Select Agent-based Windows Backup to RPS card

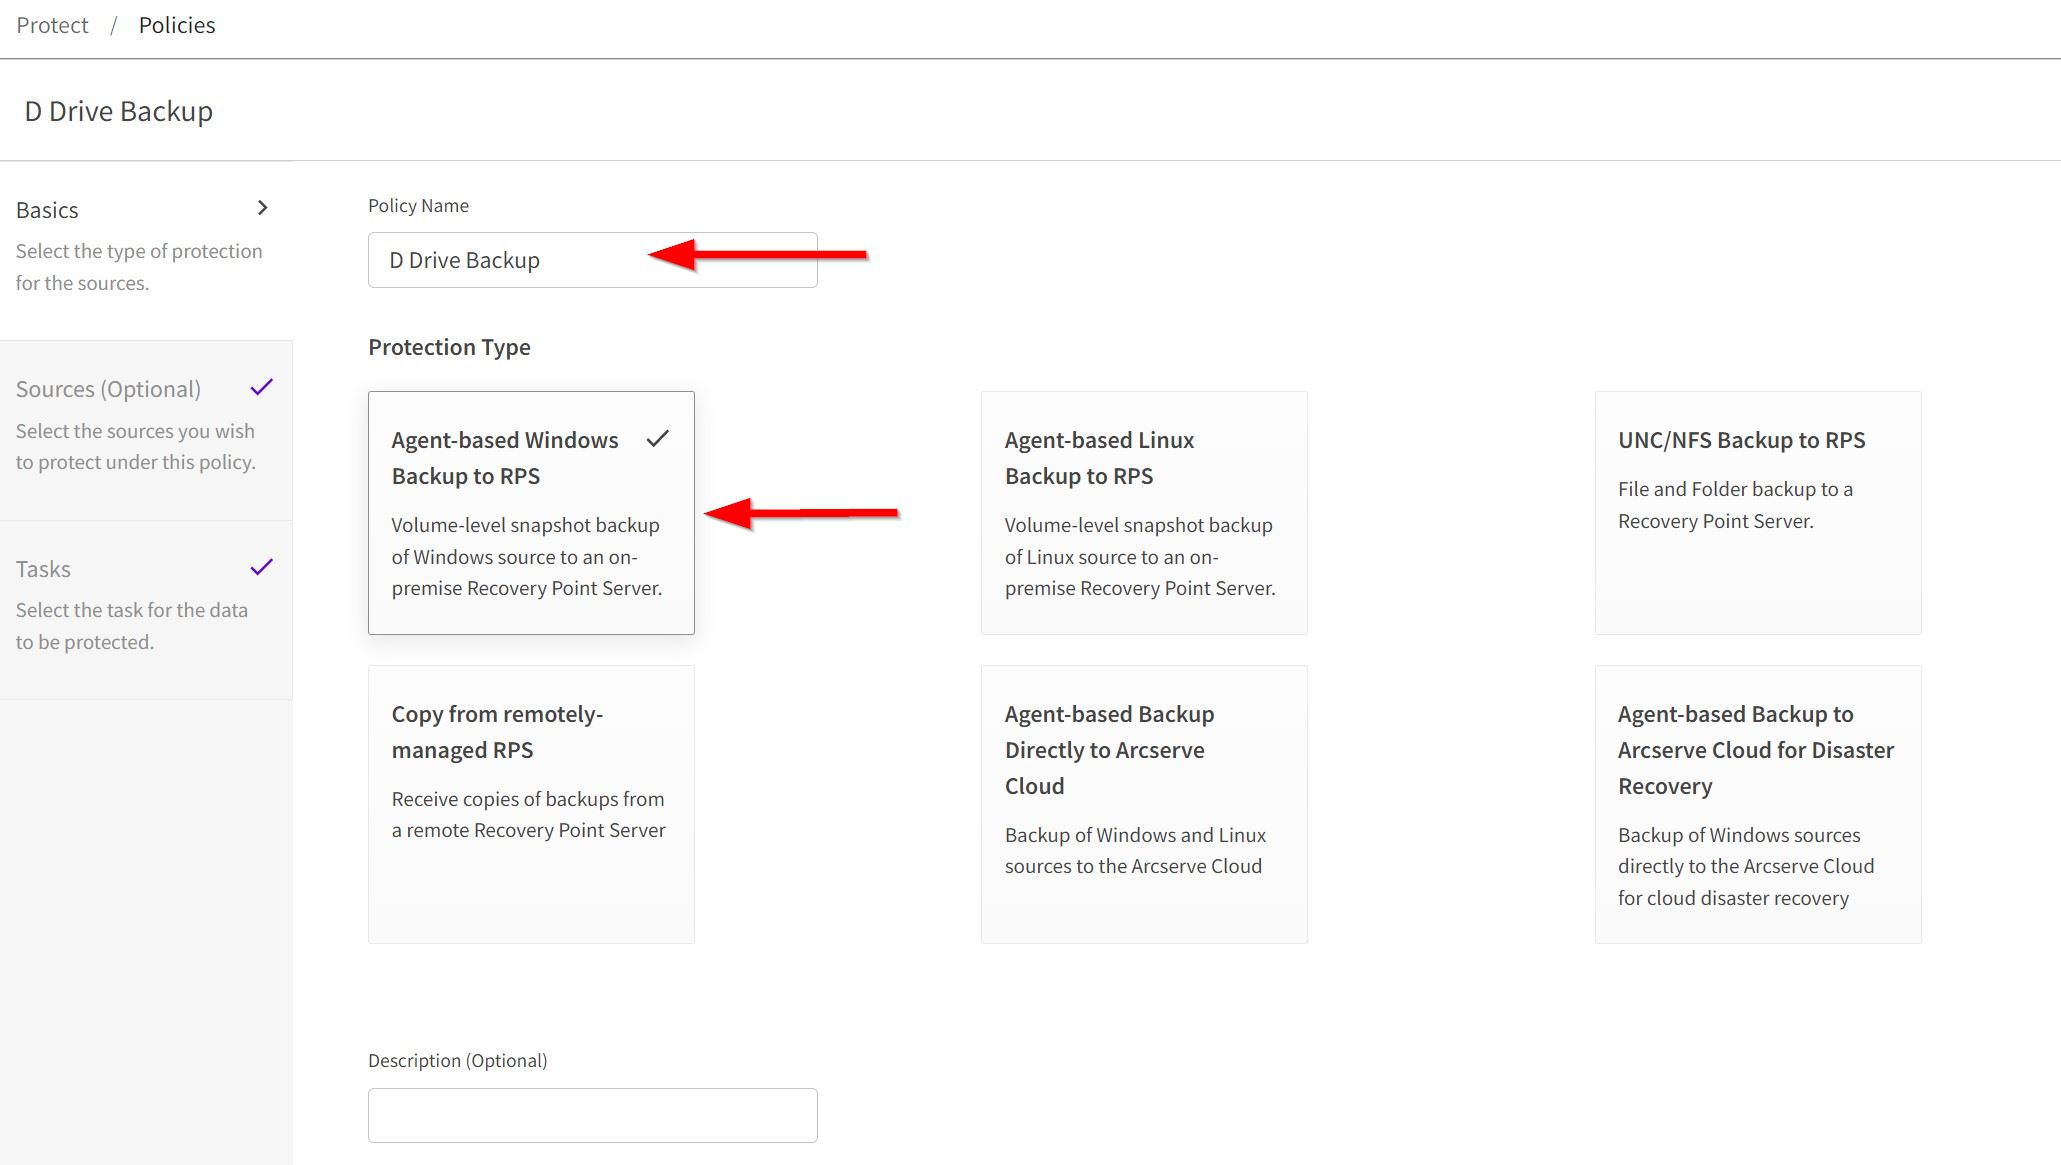point(531,513)
